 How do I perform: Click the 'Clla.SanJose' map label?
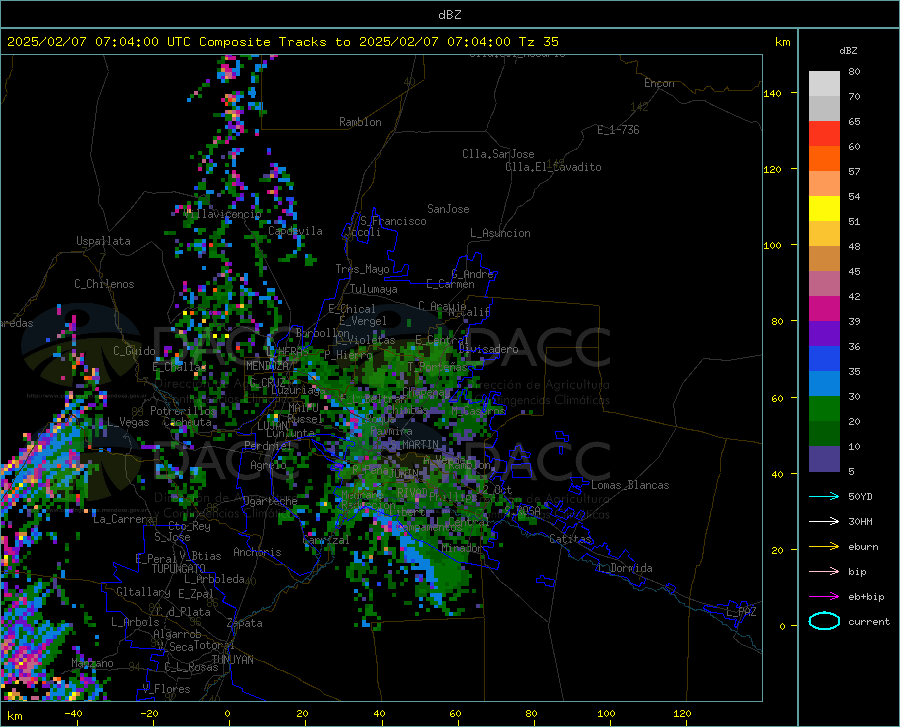pos(498,154)
